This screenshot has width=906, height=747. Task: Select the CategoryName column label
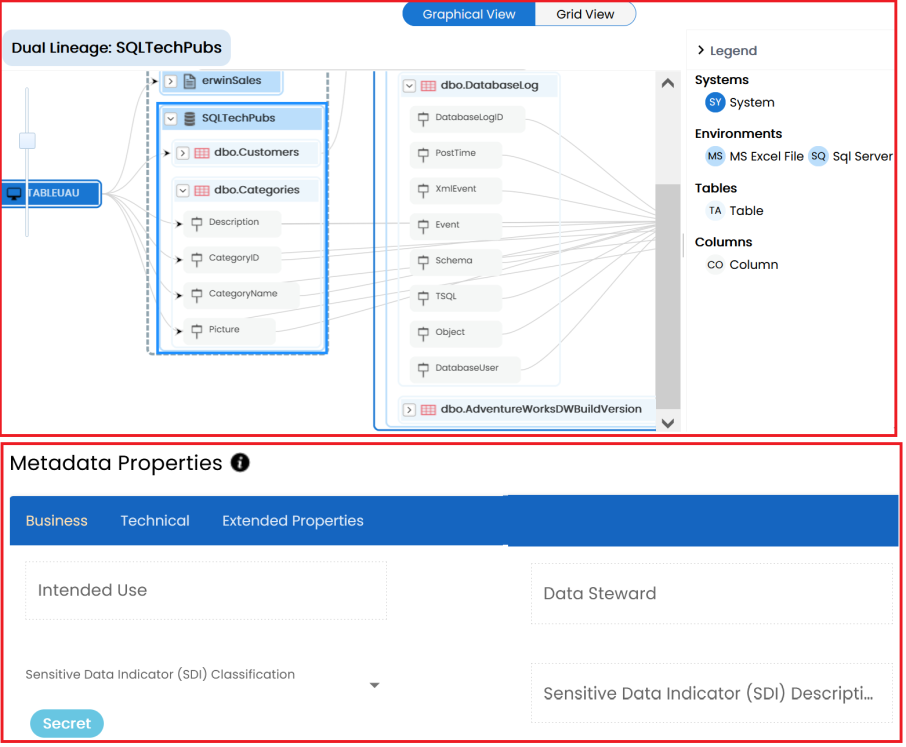point(243,294)
